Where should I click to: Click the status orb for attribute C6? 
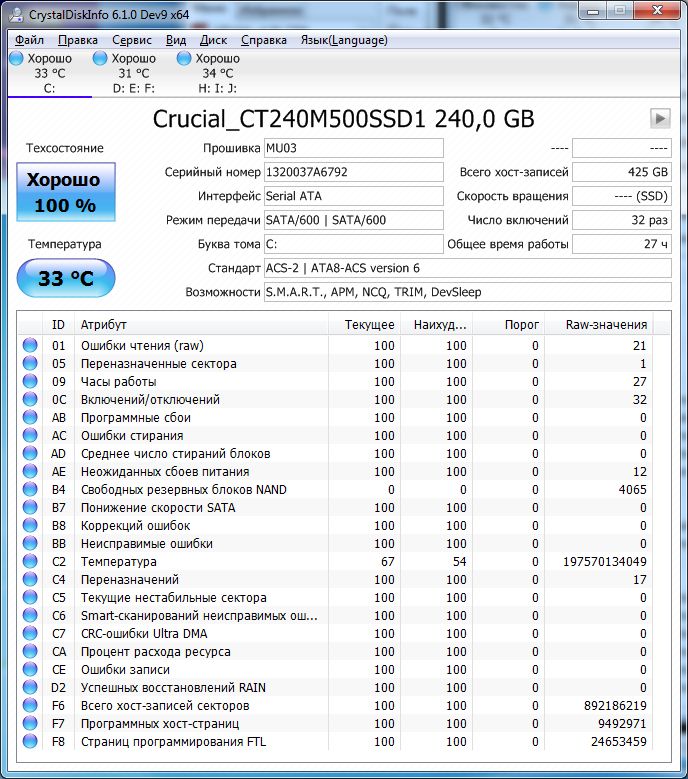pyautogui.click(x=30, y=615)
